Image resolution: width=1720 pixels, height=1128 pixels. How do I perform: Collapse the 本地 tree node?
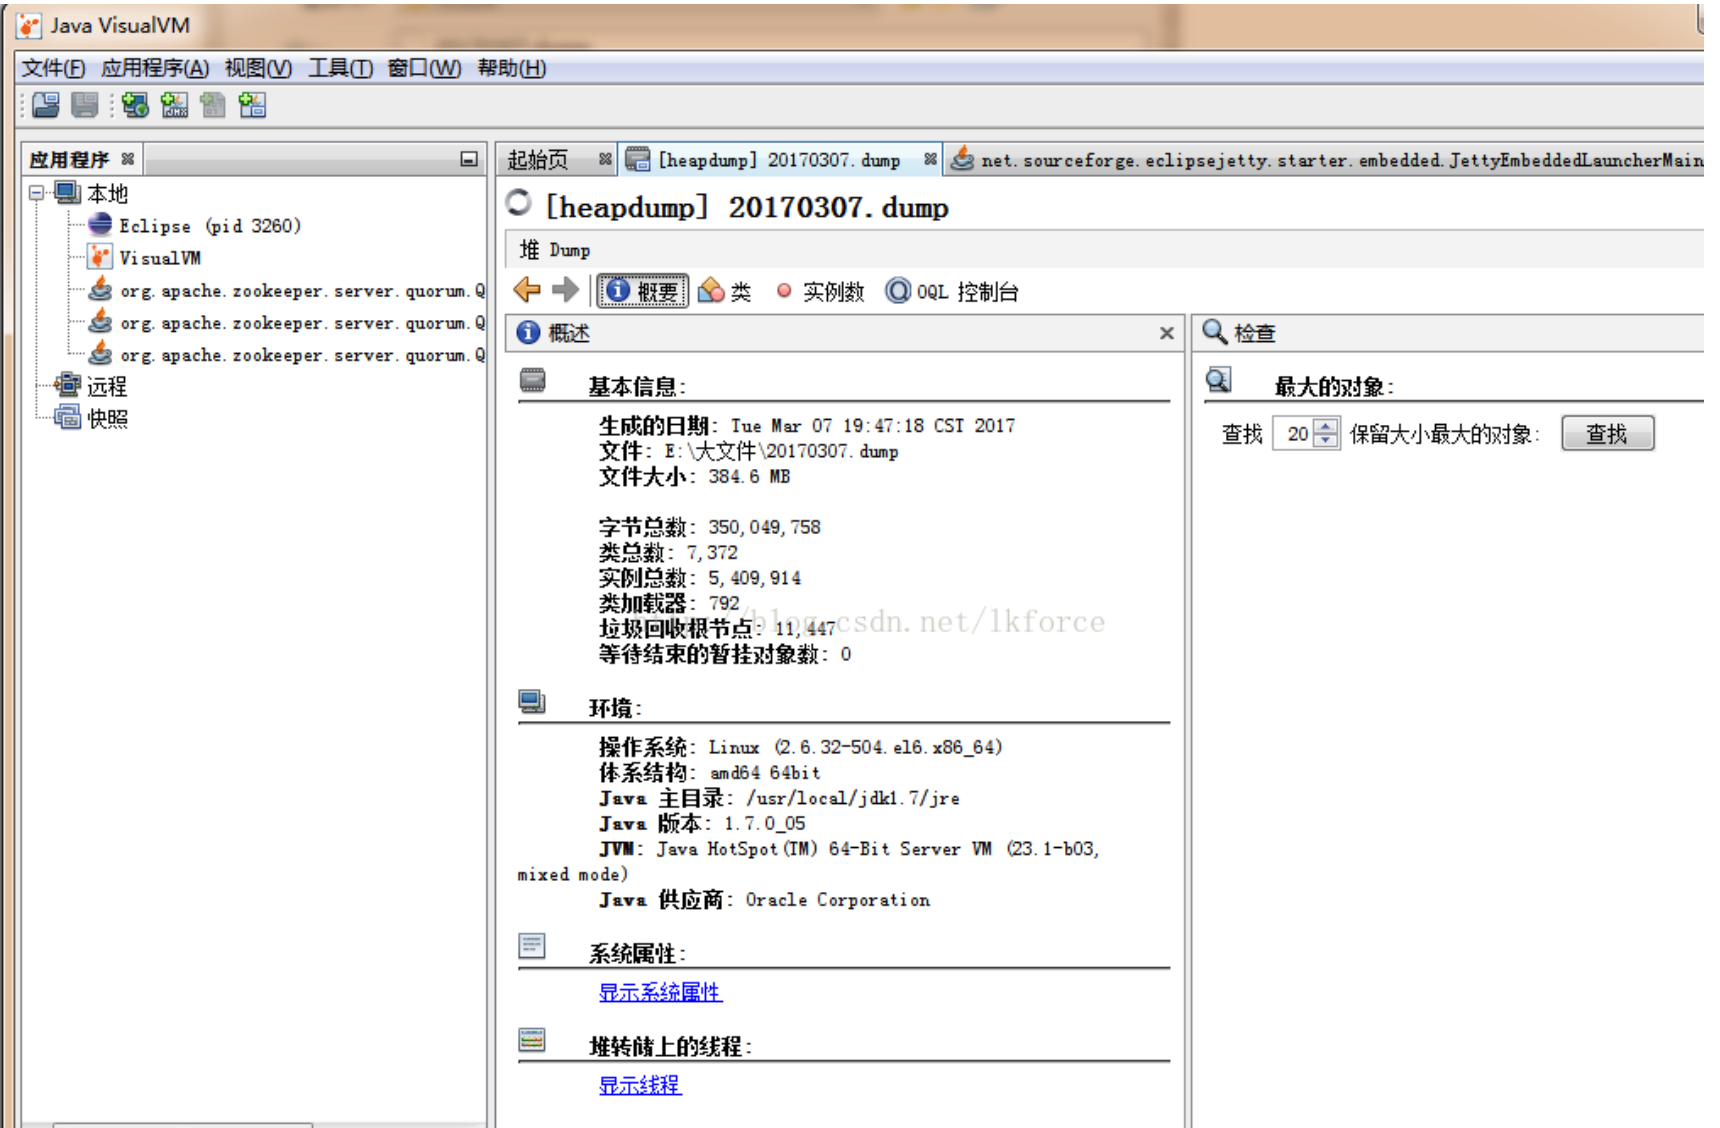(37, 192)
